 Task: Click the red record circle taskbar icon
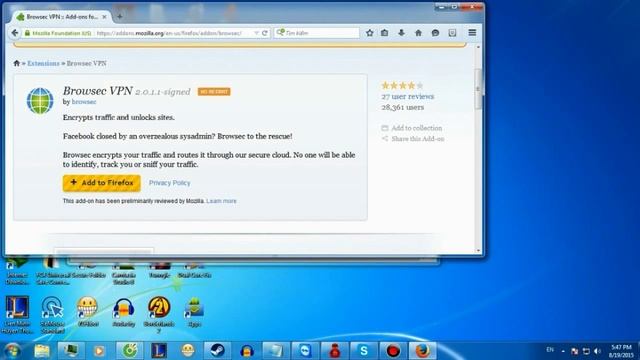point(393,351)
